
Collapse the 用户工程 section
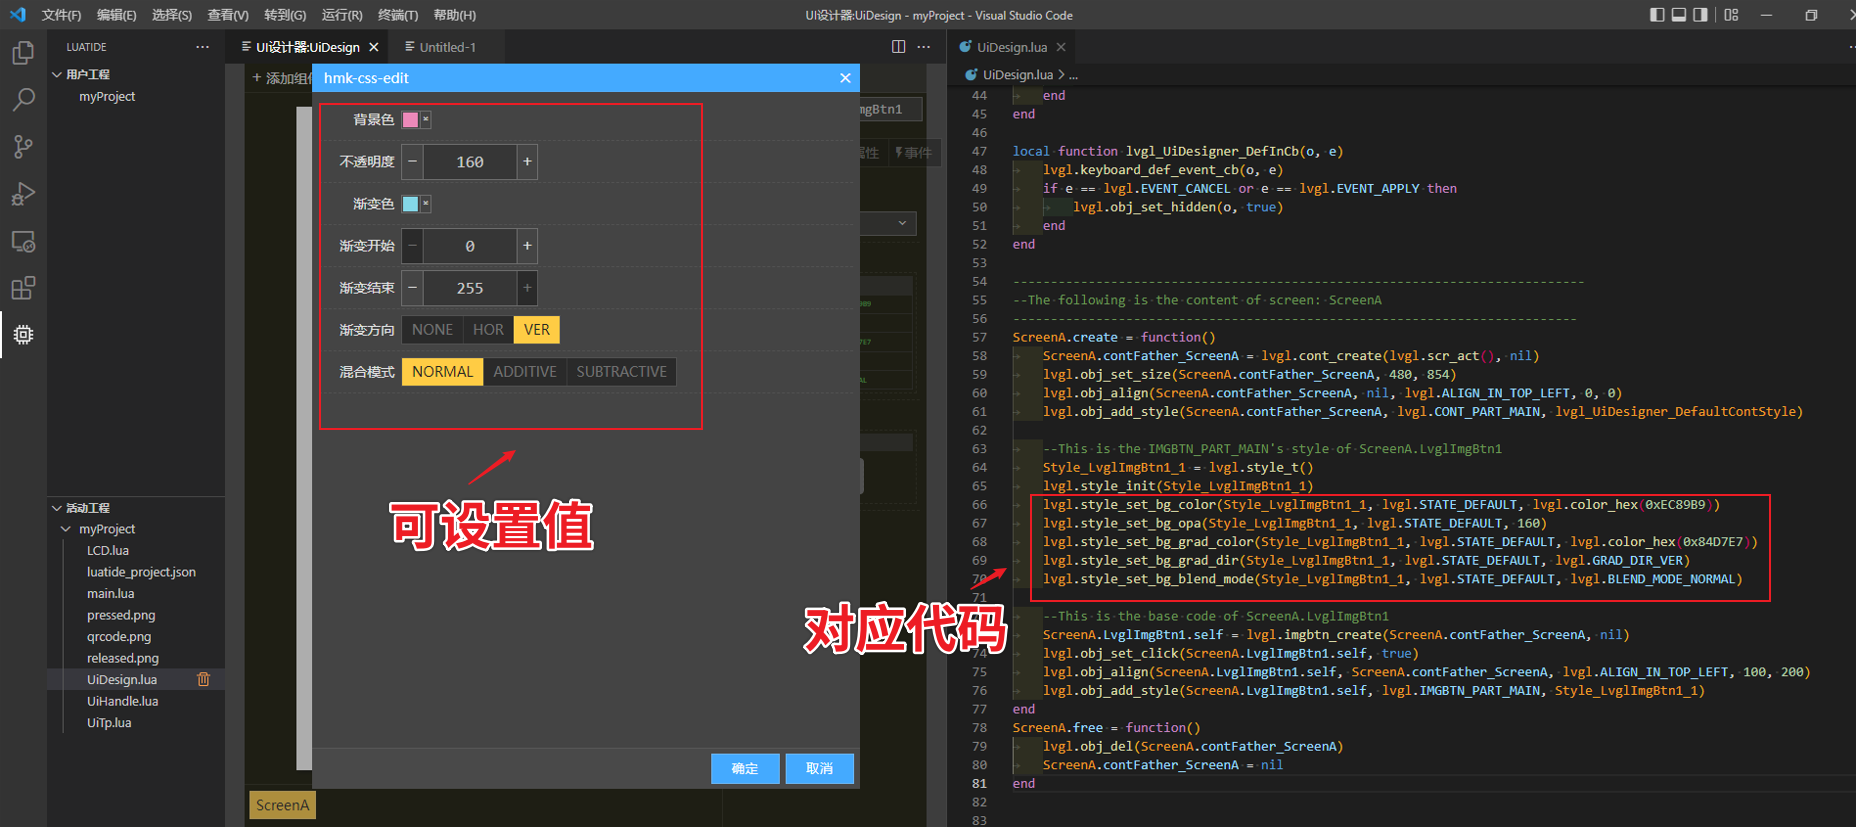(57, 75)
